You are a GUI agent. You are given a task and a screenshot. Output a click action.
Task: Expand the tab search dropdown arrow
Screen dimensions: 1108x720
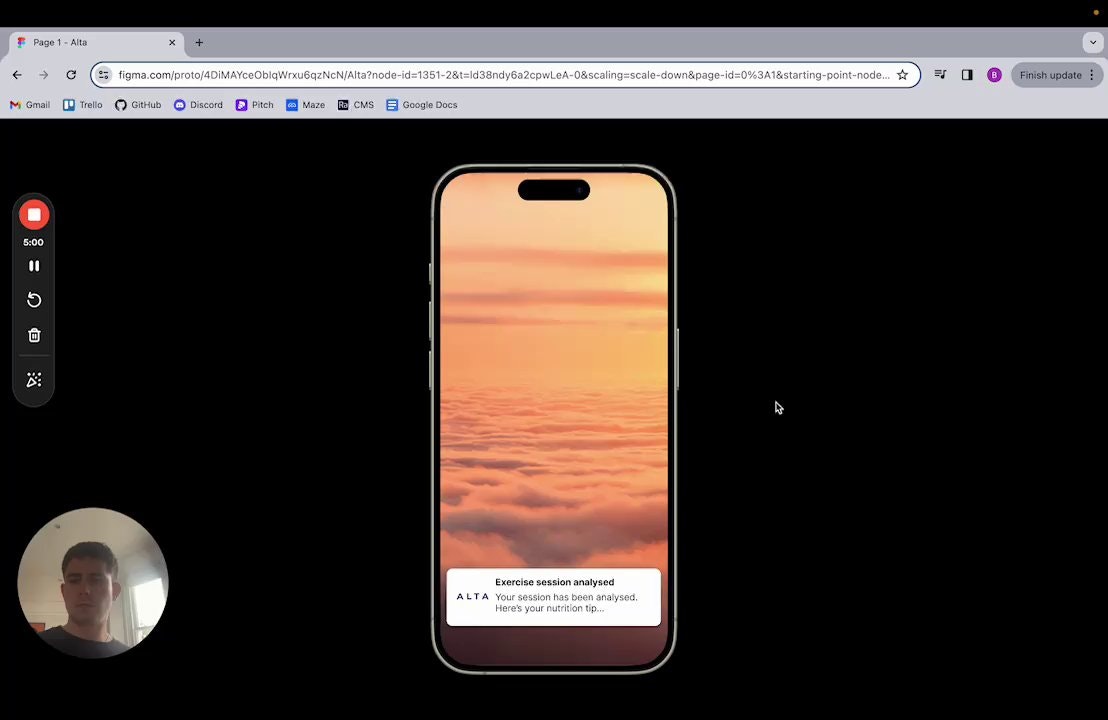point(1093,42)
